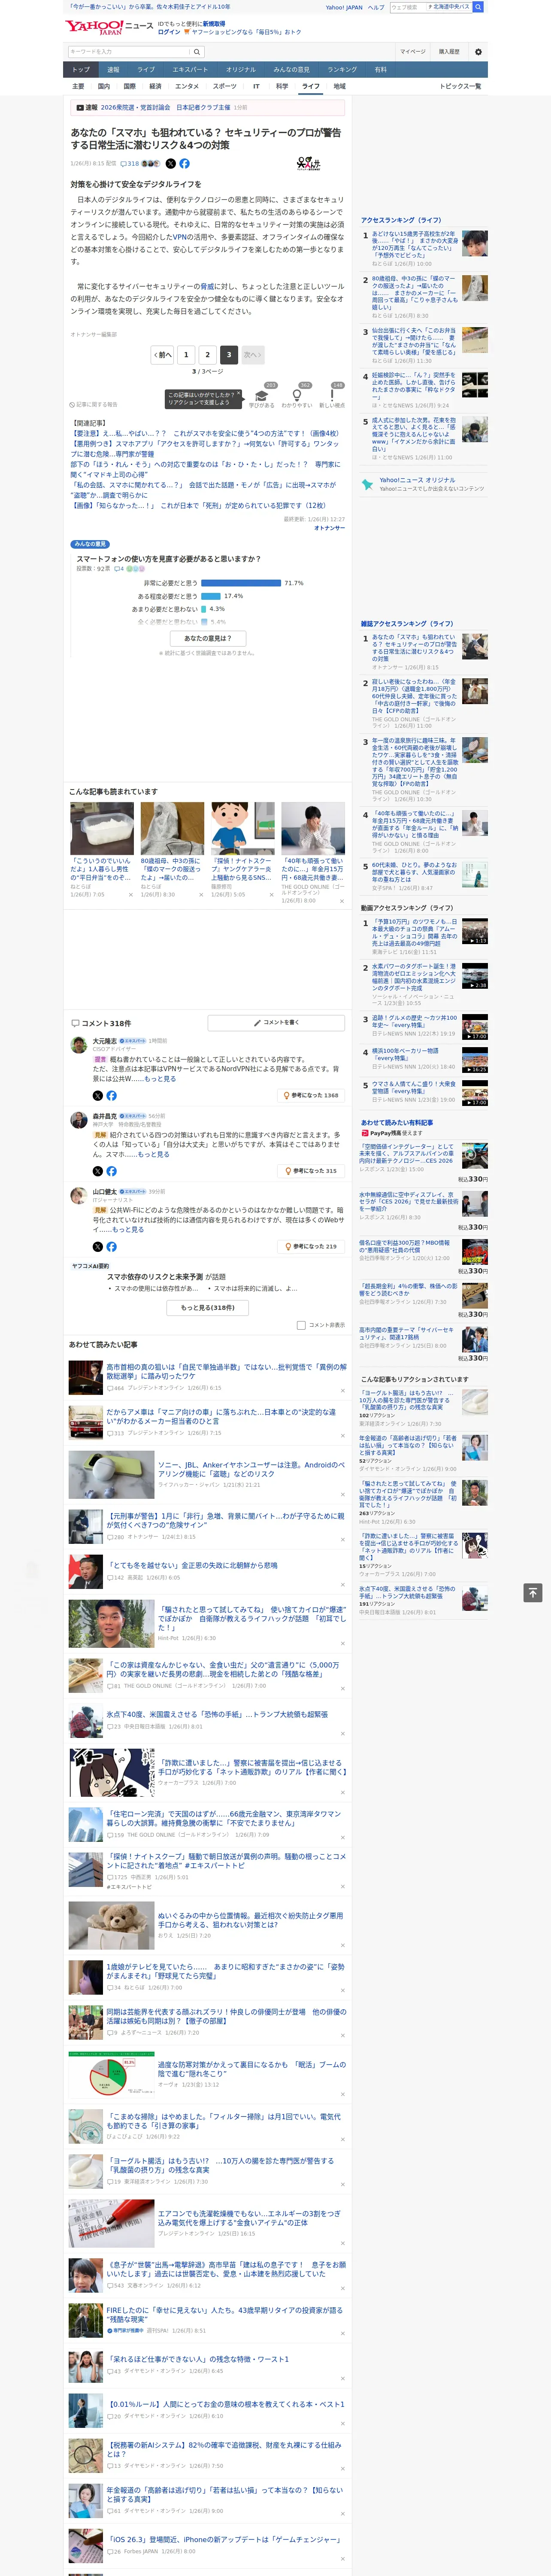This screenshot has width=551, height=2576.
Task: Go to the previous page with 前へ
Action: (162, 354)
